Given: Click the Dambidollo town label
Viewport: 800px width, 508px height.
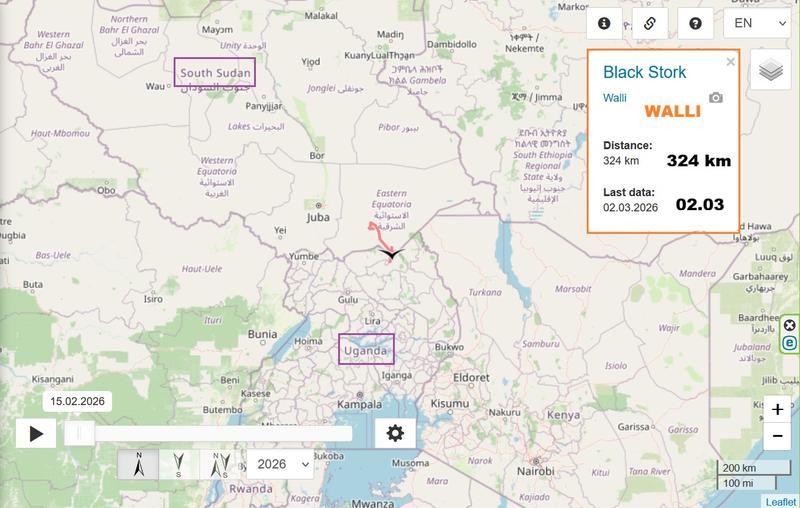Looking at the screenshot, I should 452,44.
